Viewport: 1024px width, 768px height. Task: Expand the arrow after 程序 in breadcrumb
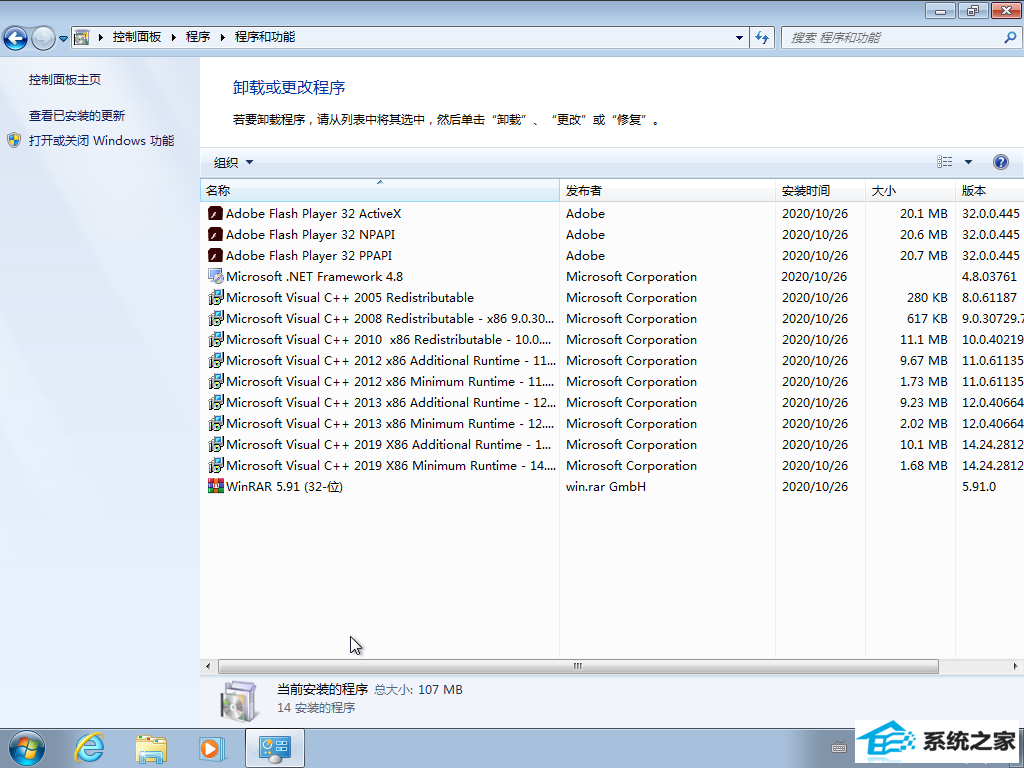(x=223, y=37)
